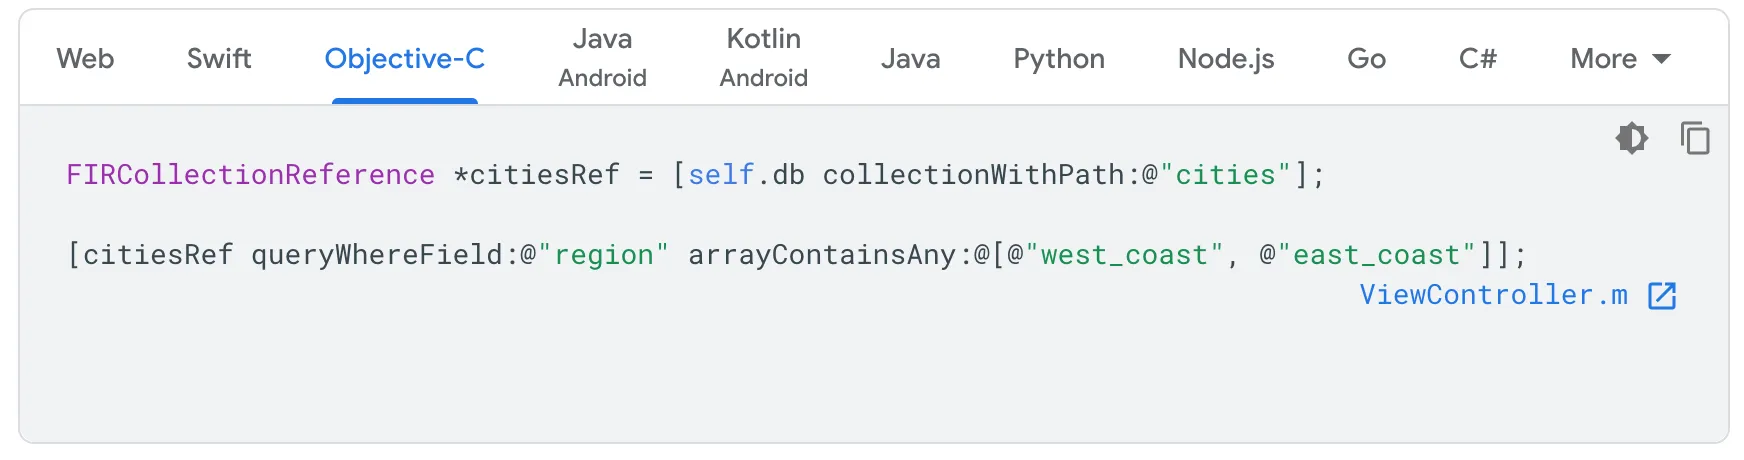1744x460 pixels.
Task: Copy the code sample to clipboard
Action: point(1695,138)
